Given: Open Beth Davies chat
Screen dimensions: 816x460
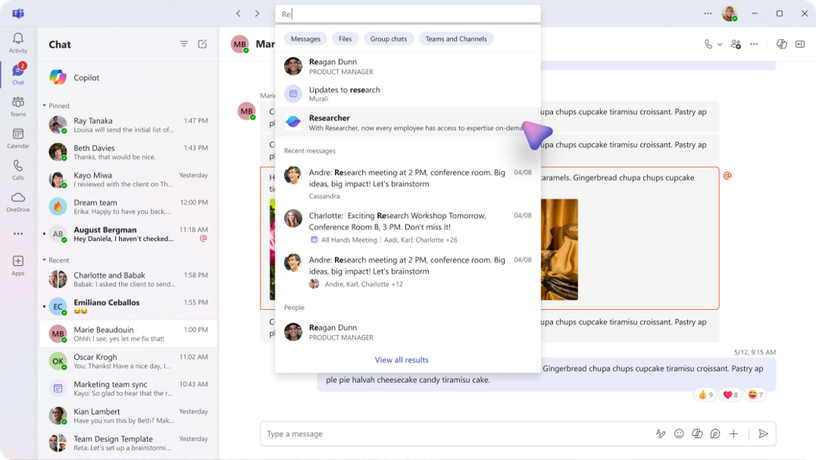Looking at the screenshot, I should click(128, 152).
